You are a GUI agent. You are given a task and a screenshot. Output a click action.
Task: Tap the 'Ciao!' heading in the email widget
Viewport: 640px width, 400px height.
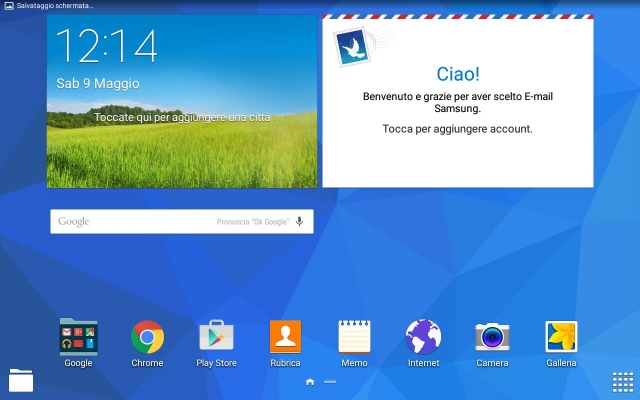click(x=458, y=74)
